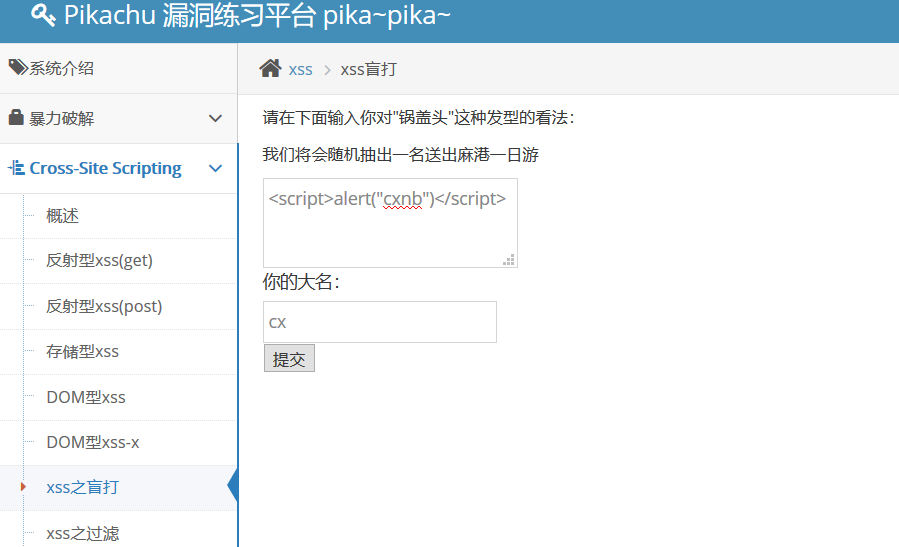Click the lock icon beside 暴力破解

coord(16,117)
